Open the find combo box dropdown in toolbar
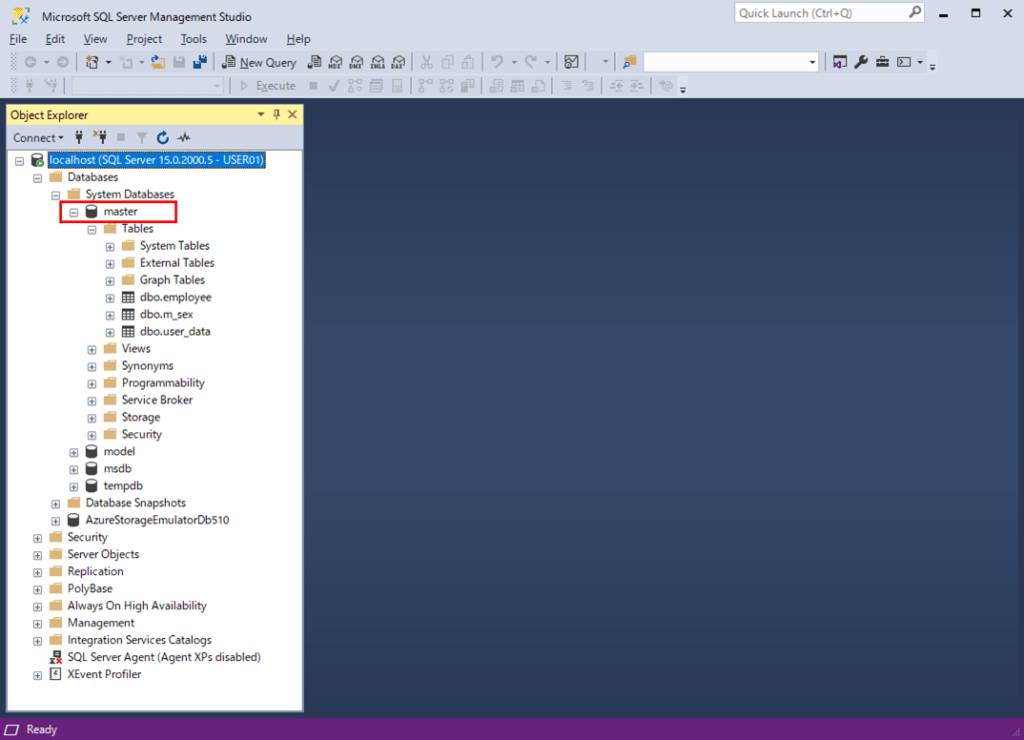 (812, 62)
